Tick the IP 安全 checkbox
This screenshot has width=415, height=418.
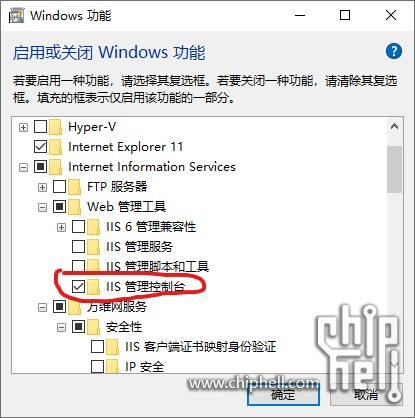97,367
